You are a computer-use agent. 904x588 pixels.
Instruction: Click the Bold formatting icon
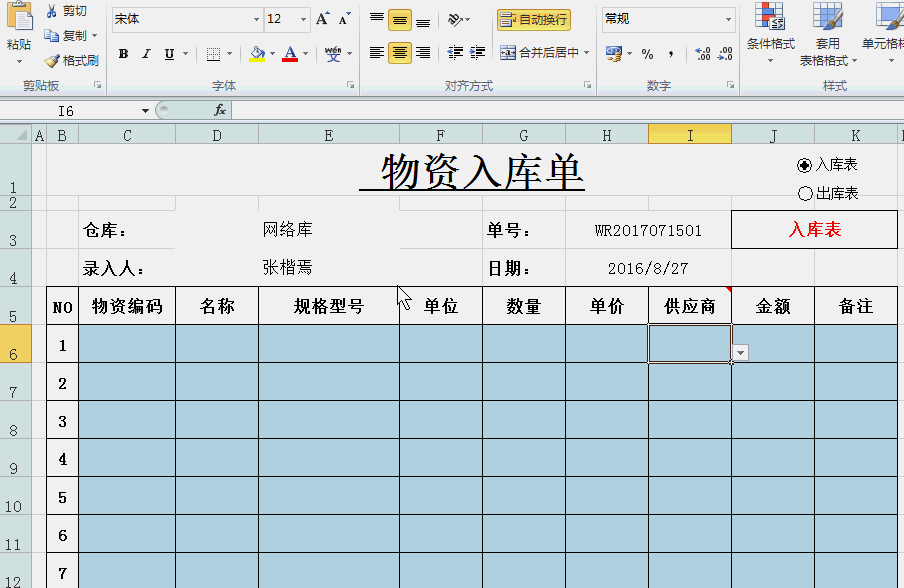coord(123,54)
